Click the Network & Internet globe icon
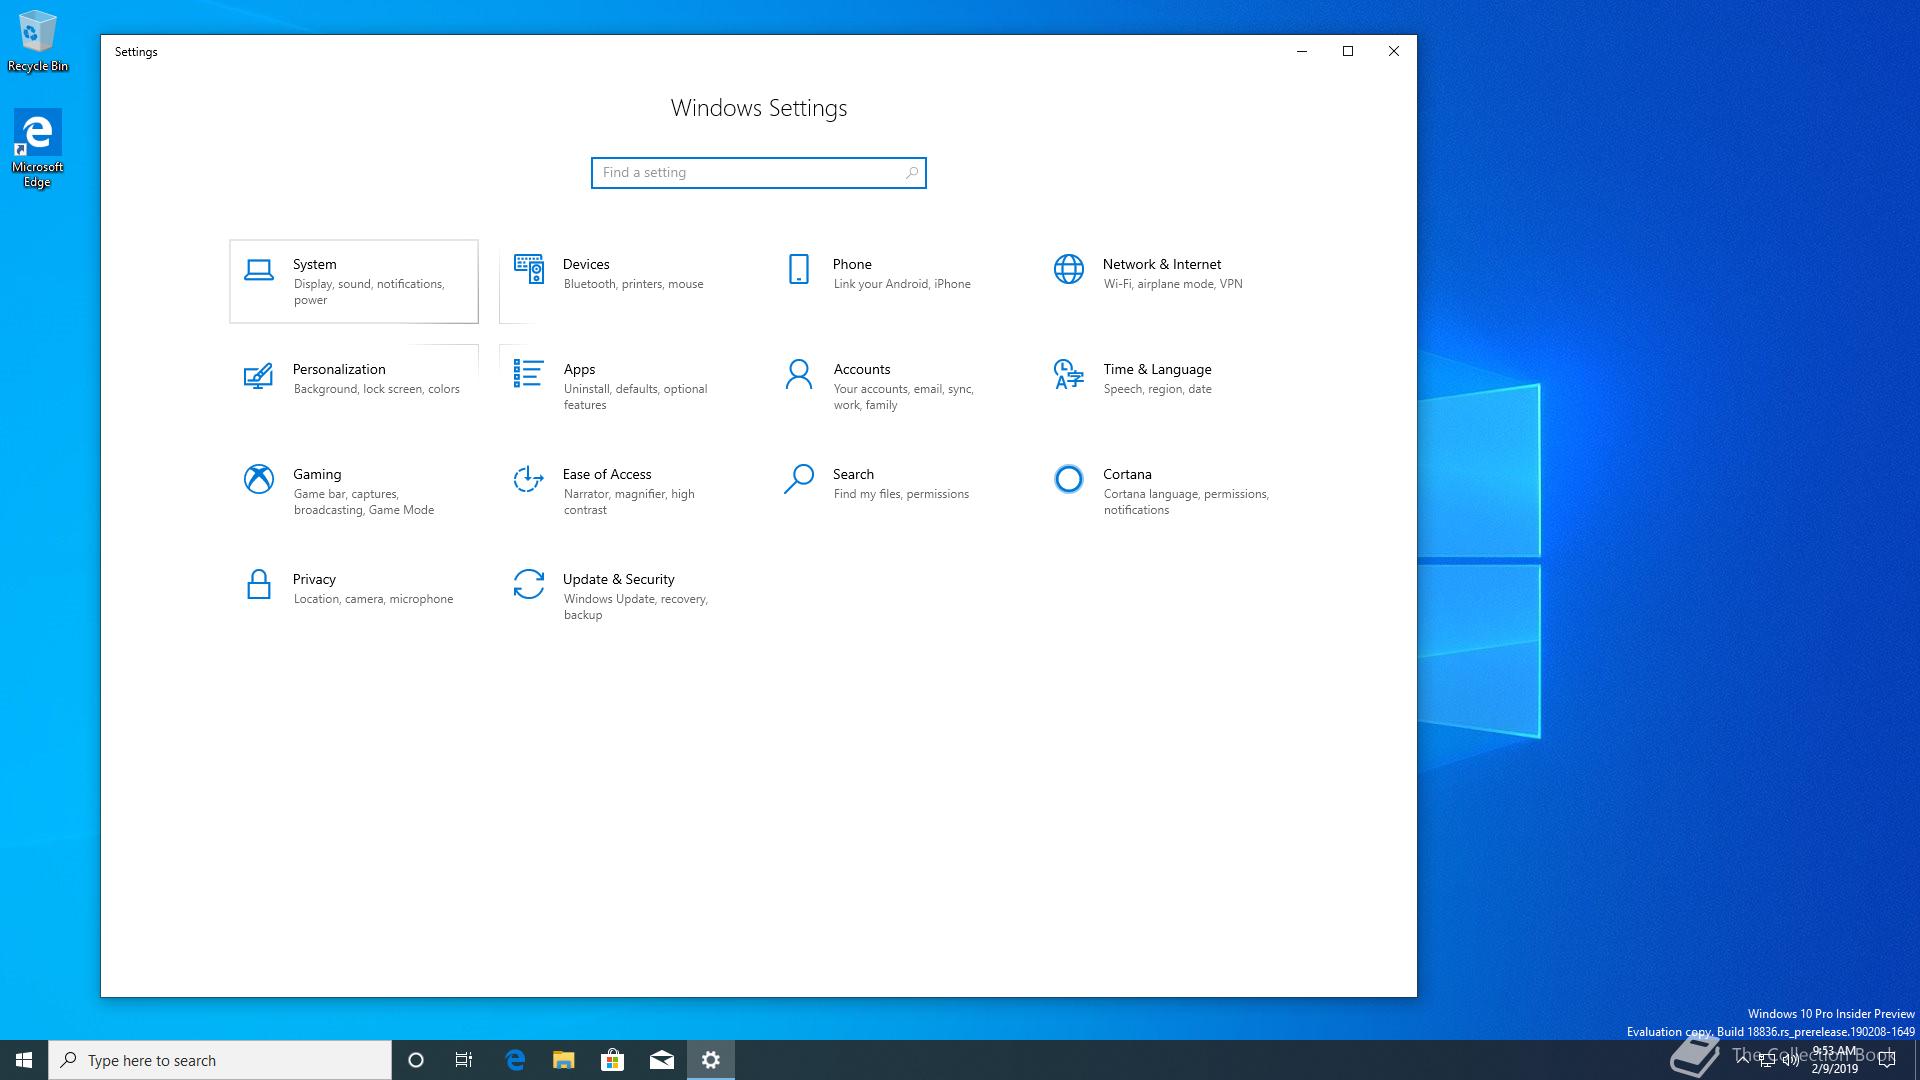This screenshot has width=1920, height=1080. tap(1069, 269)
